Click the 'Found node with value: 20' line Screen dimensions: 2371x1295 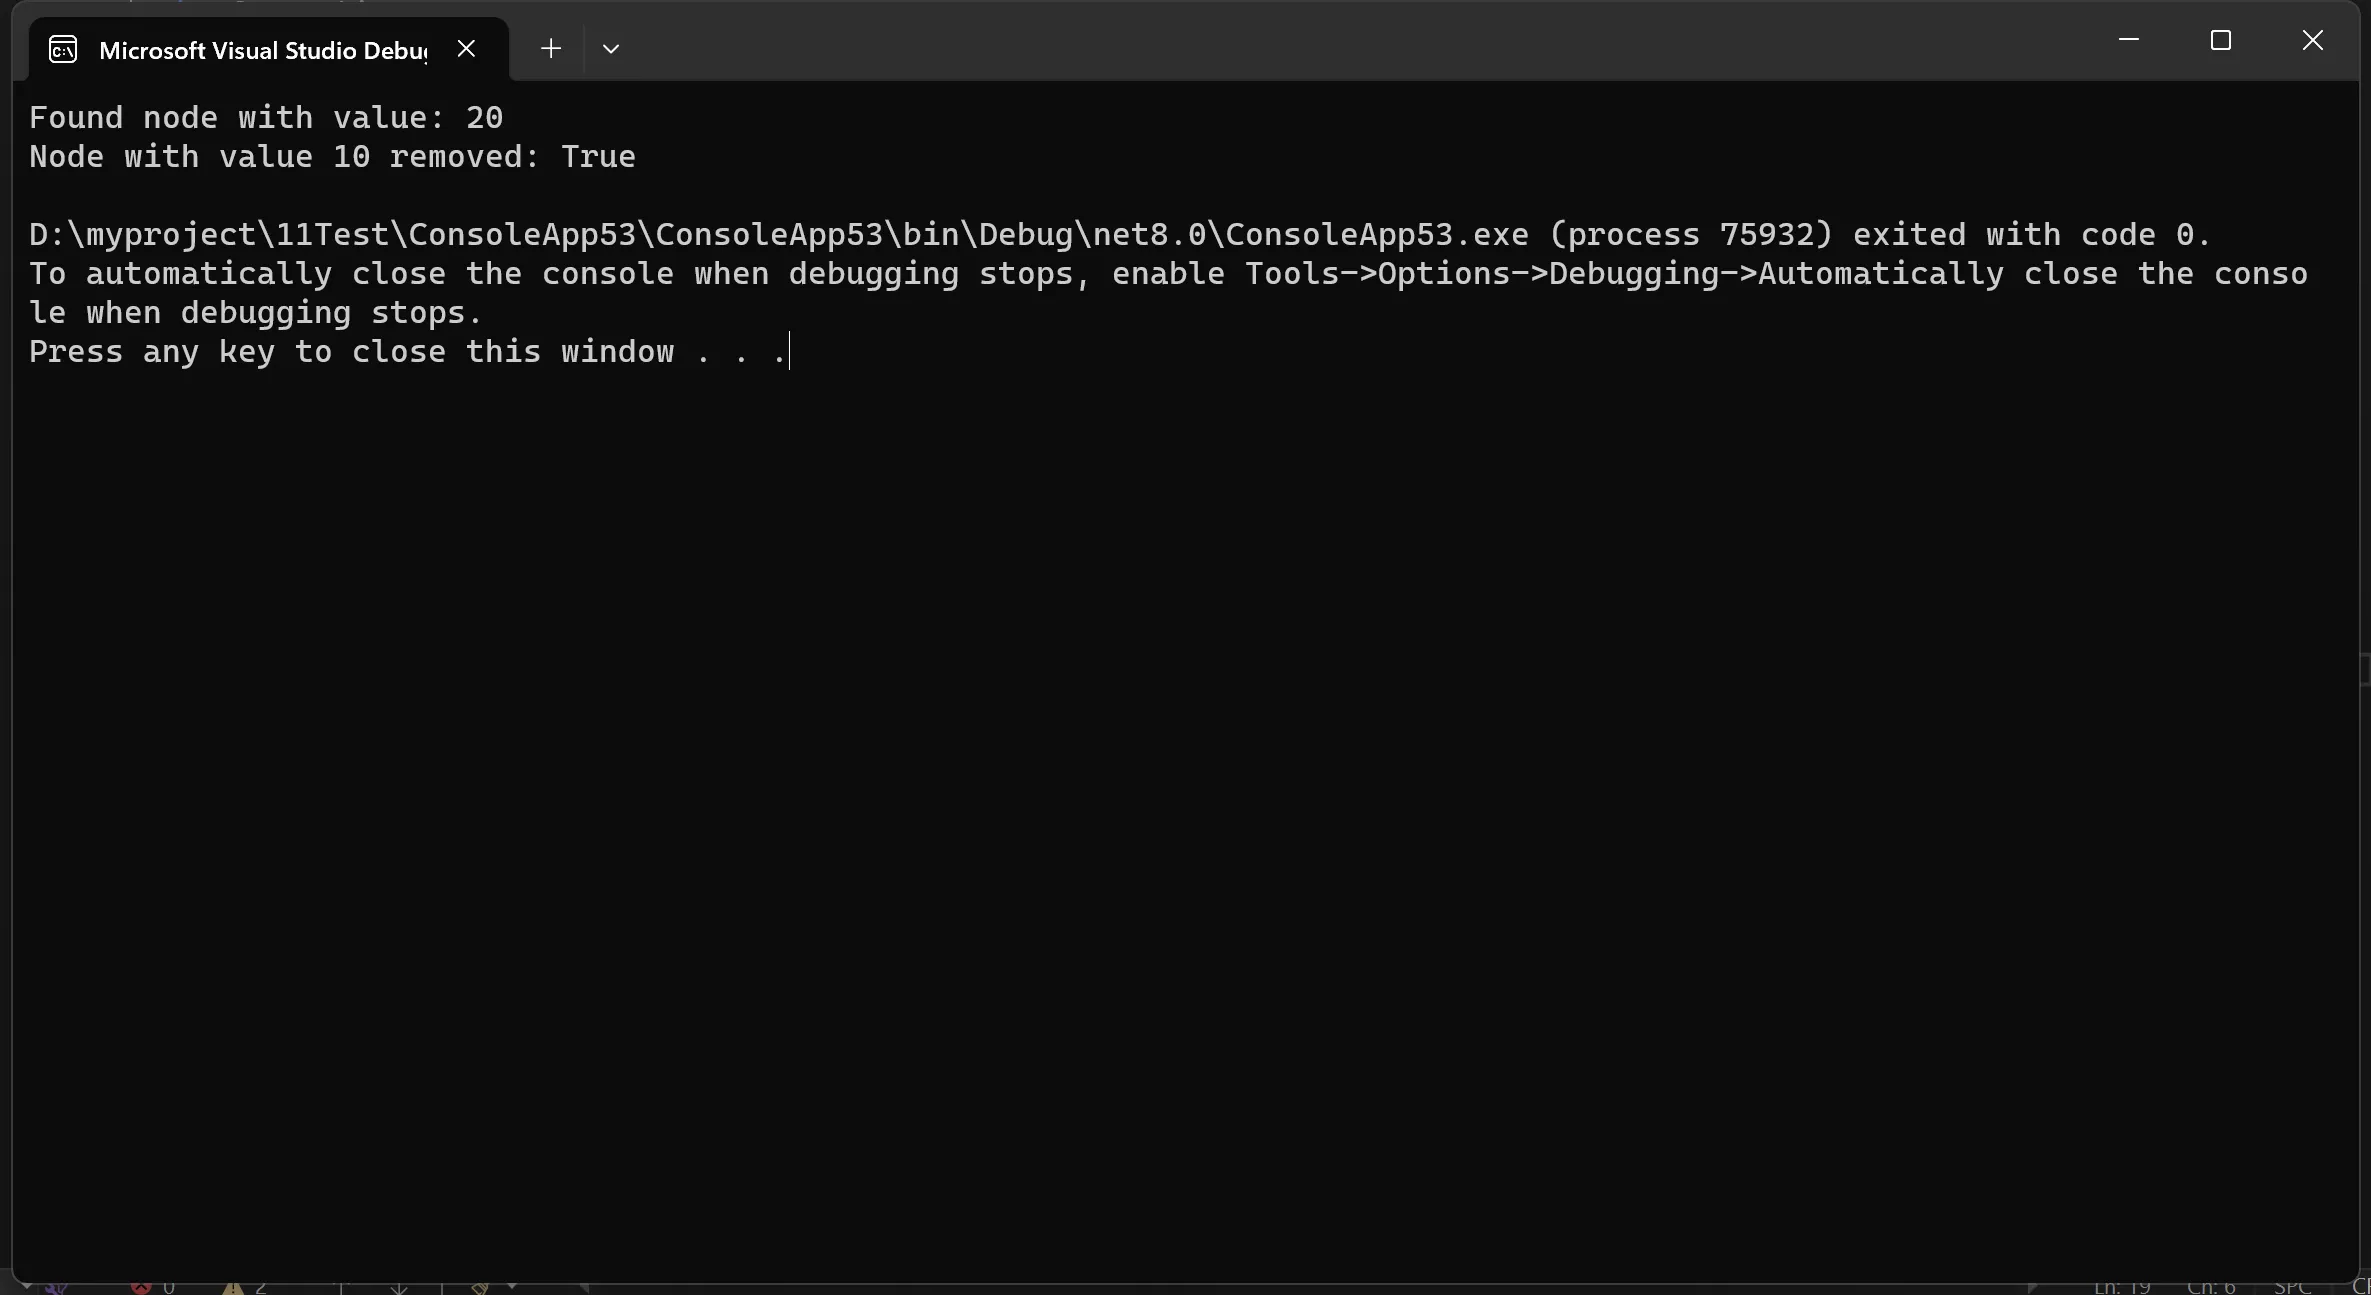point(266,118)
